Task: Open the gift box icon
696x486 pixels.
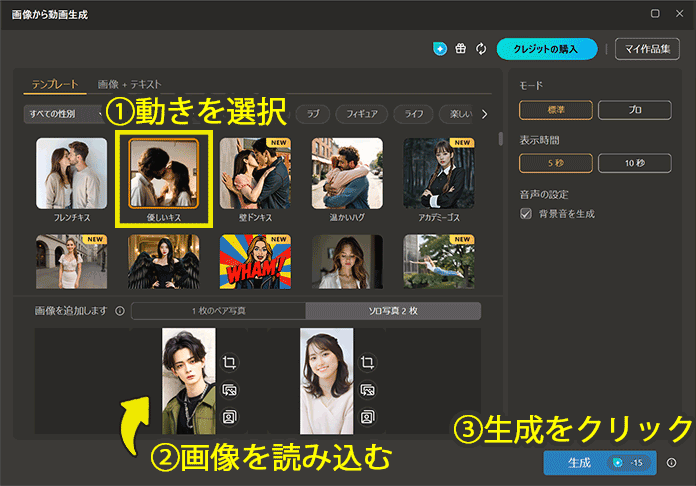Action: (x=461, y=48)
